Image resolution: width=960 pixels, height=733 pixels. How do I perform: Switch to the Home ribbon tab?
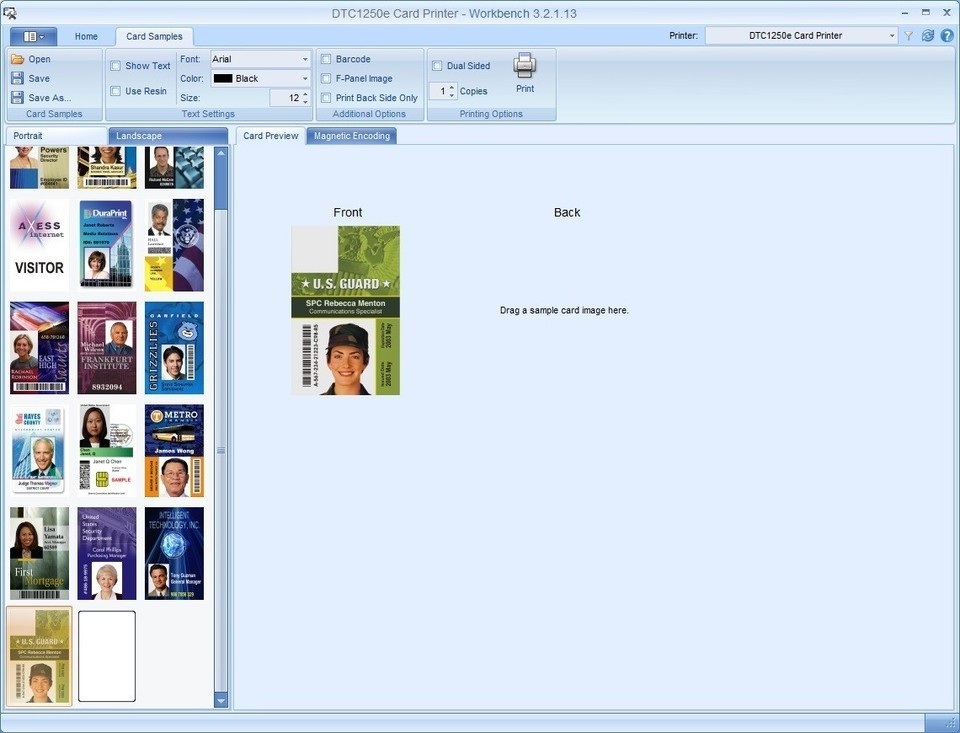86,36
